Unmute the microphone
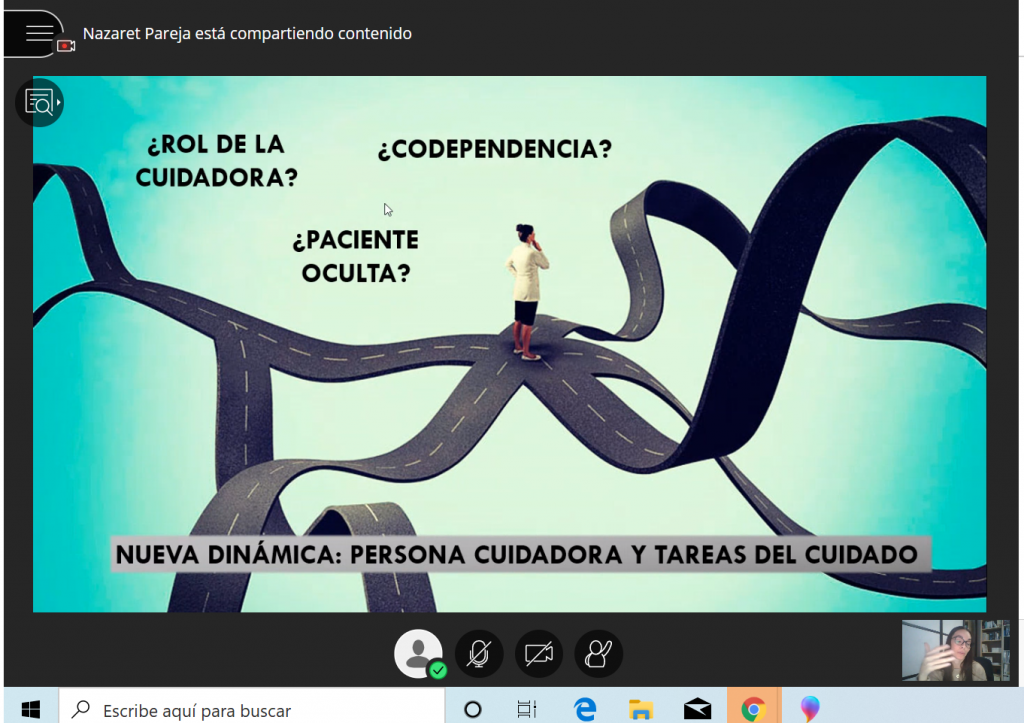The width and height of the screenshot is (1024, 723). click(x=479, y=654)
